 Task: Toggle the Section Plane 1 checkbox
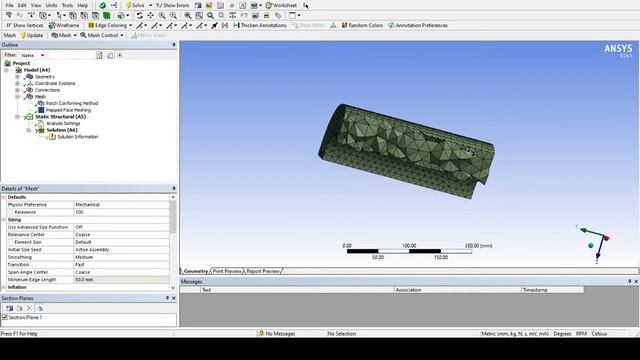tap(5, 317)
